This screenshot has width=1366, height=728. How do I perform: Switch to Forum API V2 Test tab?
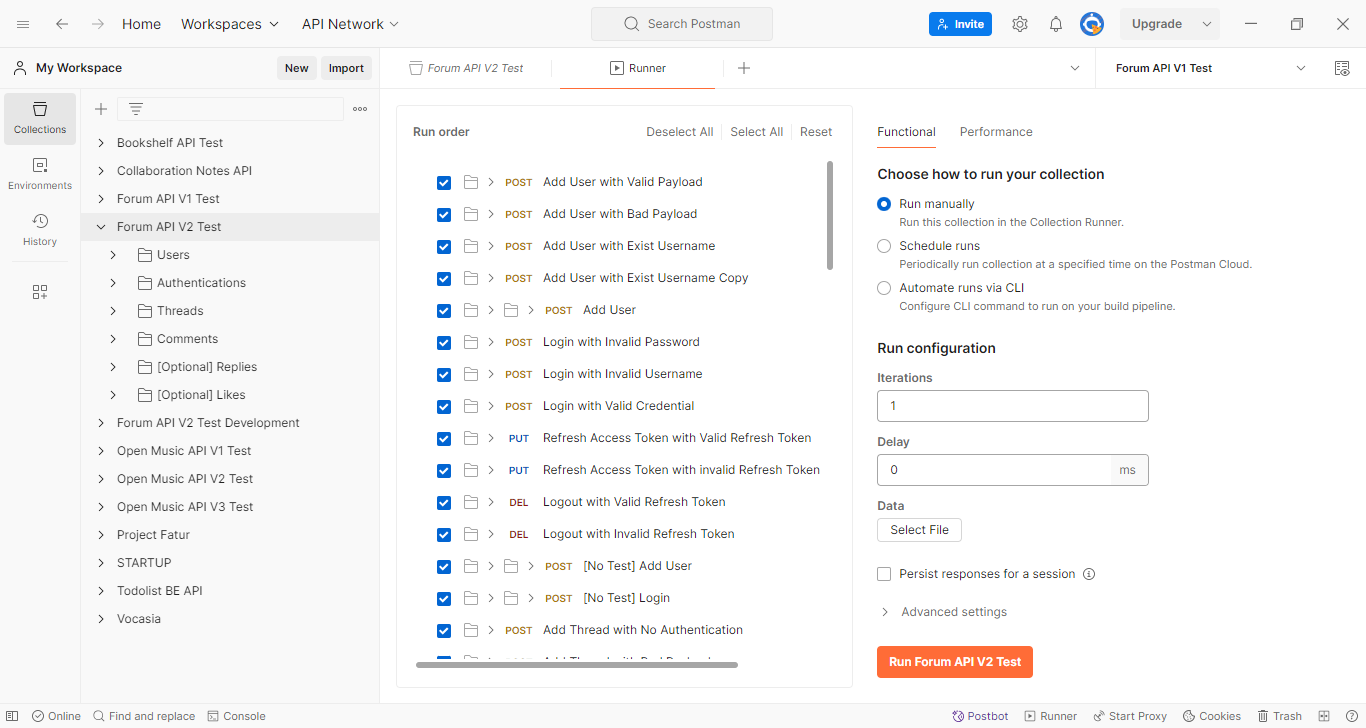(x=466, y=68)
